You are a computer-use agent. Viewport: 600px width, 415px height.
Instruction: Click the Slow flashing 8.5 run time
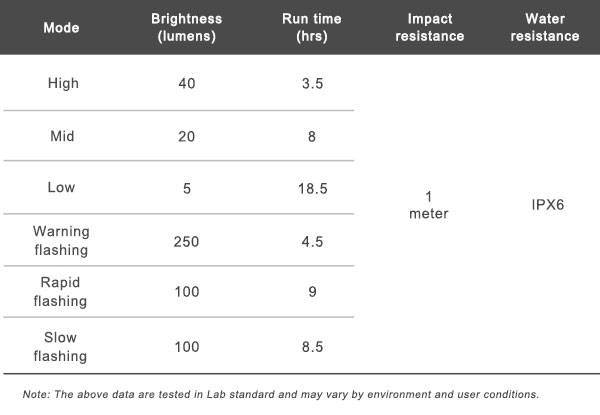pyautogui.click(x=314, y=343)
